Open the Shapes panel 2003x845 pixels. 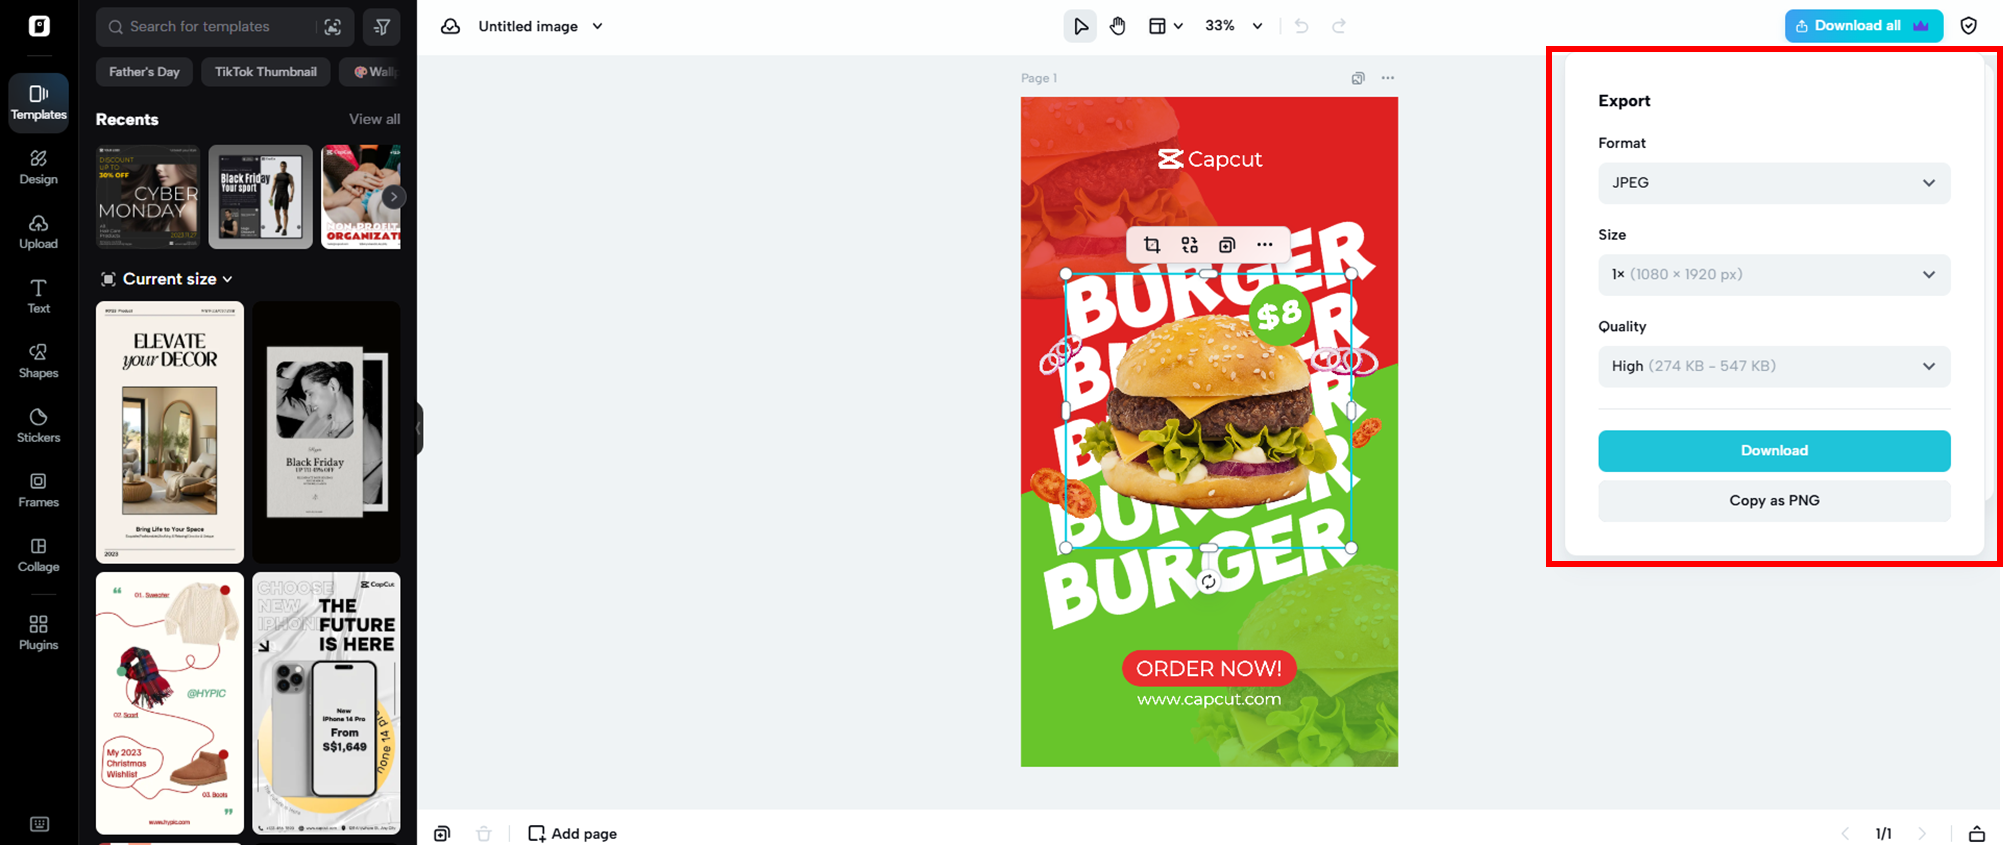click(38, 361)
